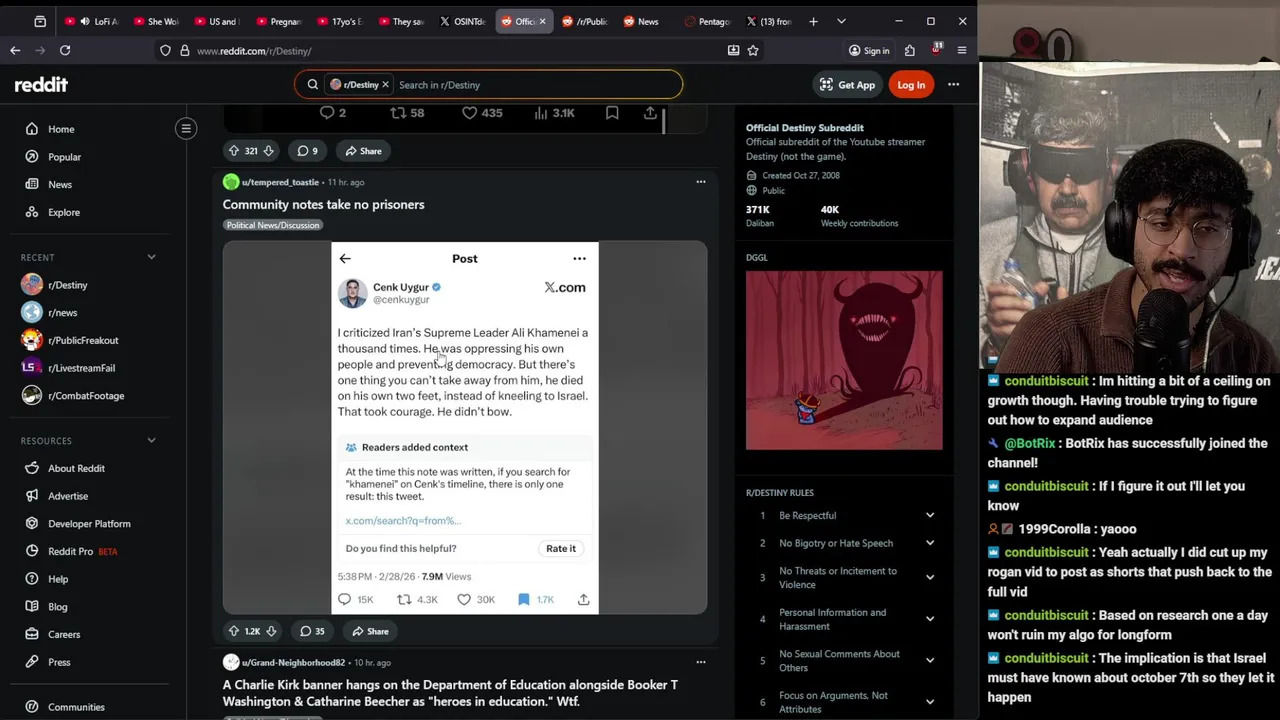Remove the r/Destiny search filter chip
Image resolution: width=1280 pixels, height=720 pixels.
[385, 85]
